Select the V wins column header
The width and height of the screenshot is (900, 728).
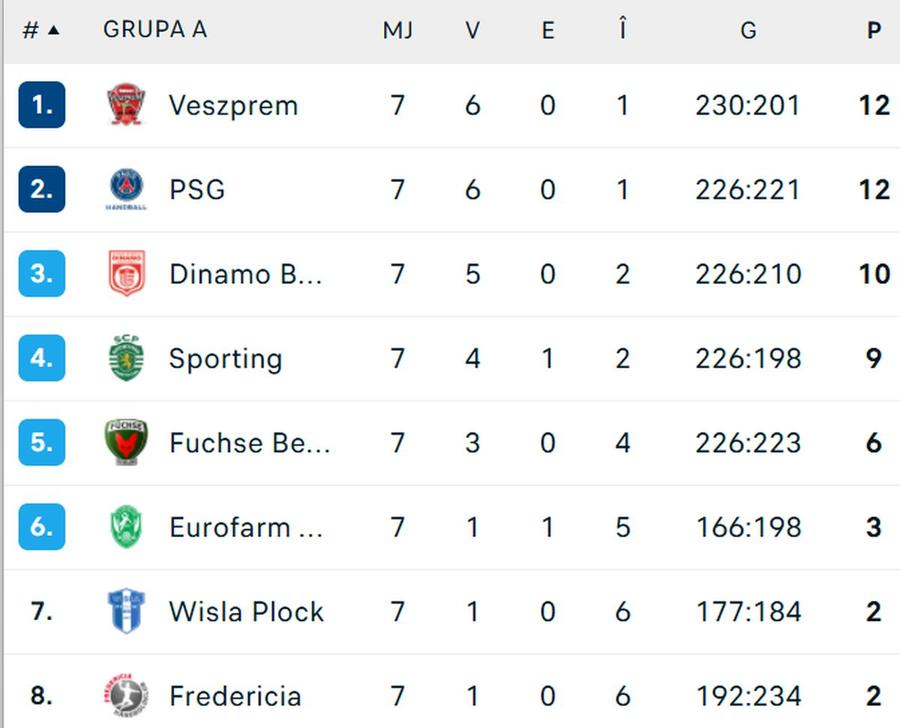[x=472, y=30]
